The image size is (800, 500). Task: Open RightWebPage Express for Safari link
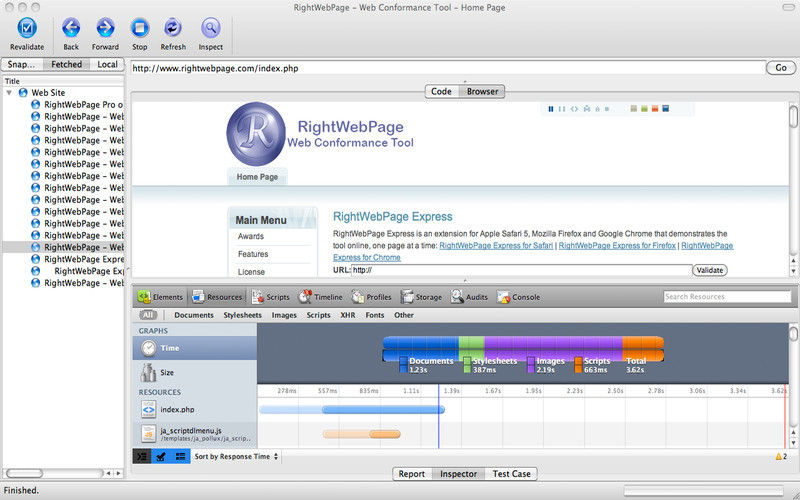496,245
